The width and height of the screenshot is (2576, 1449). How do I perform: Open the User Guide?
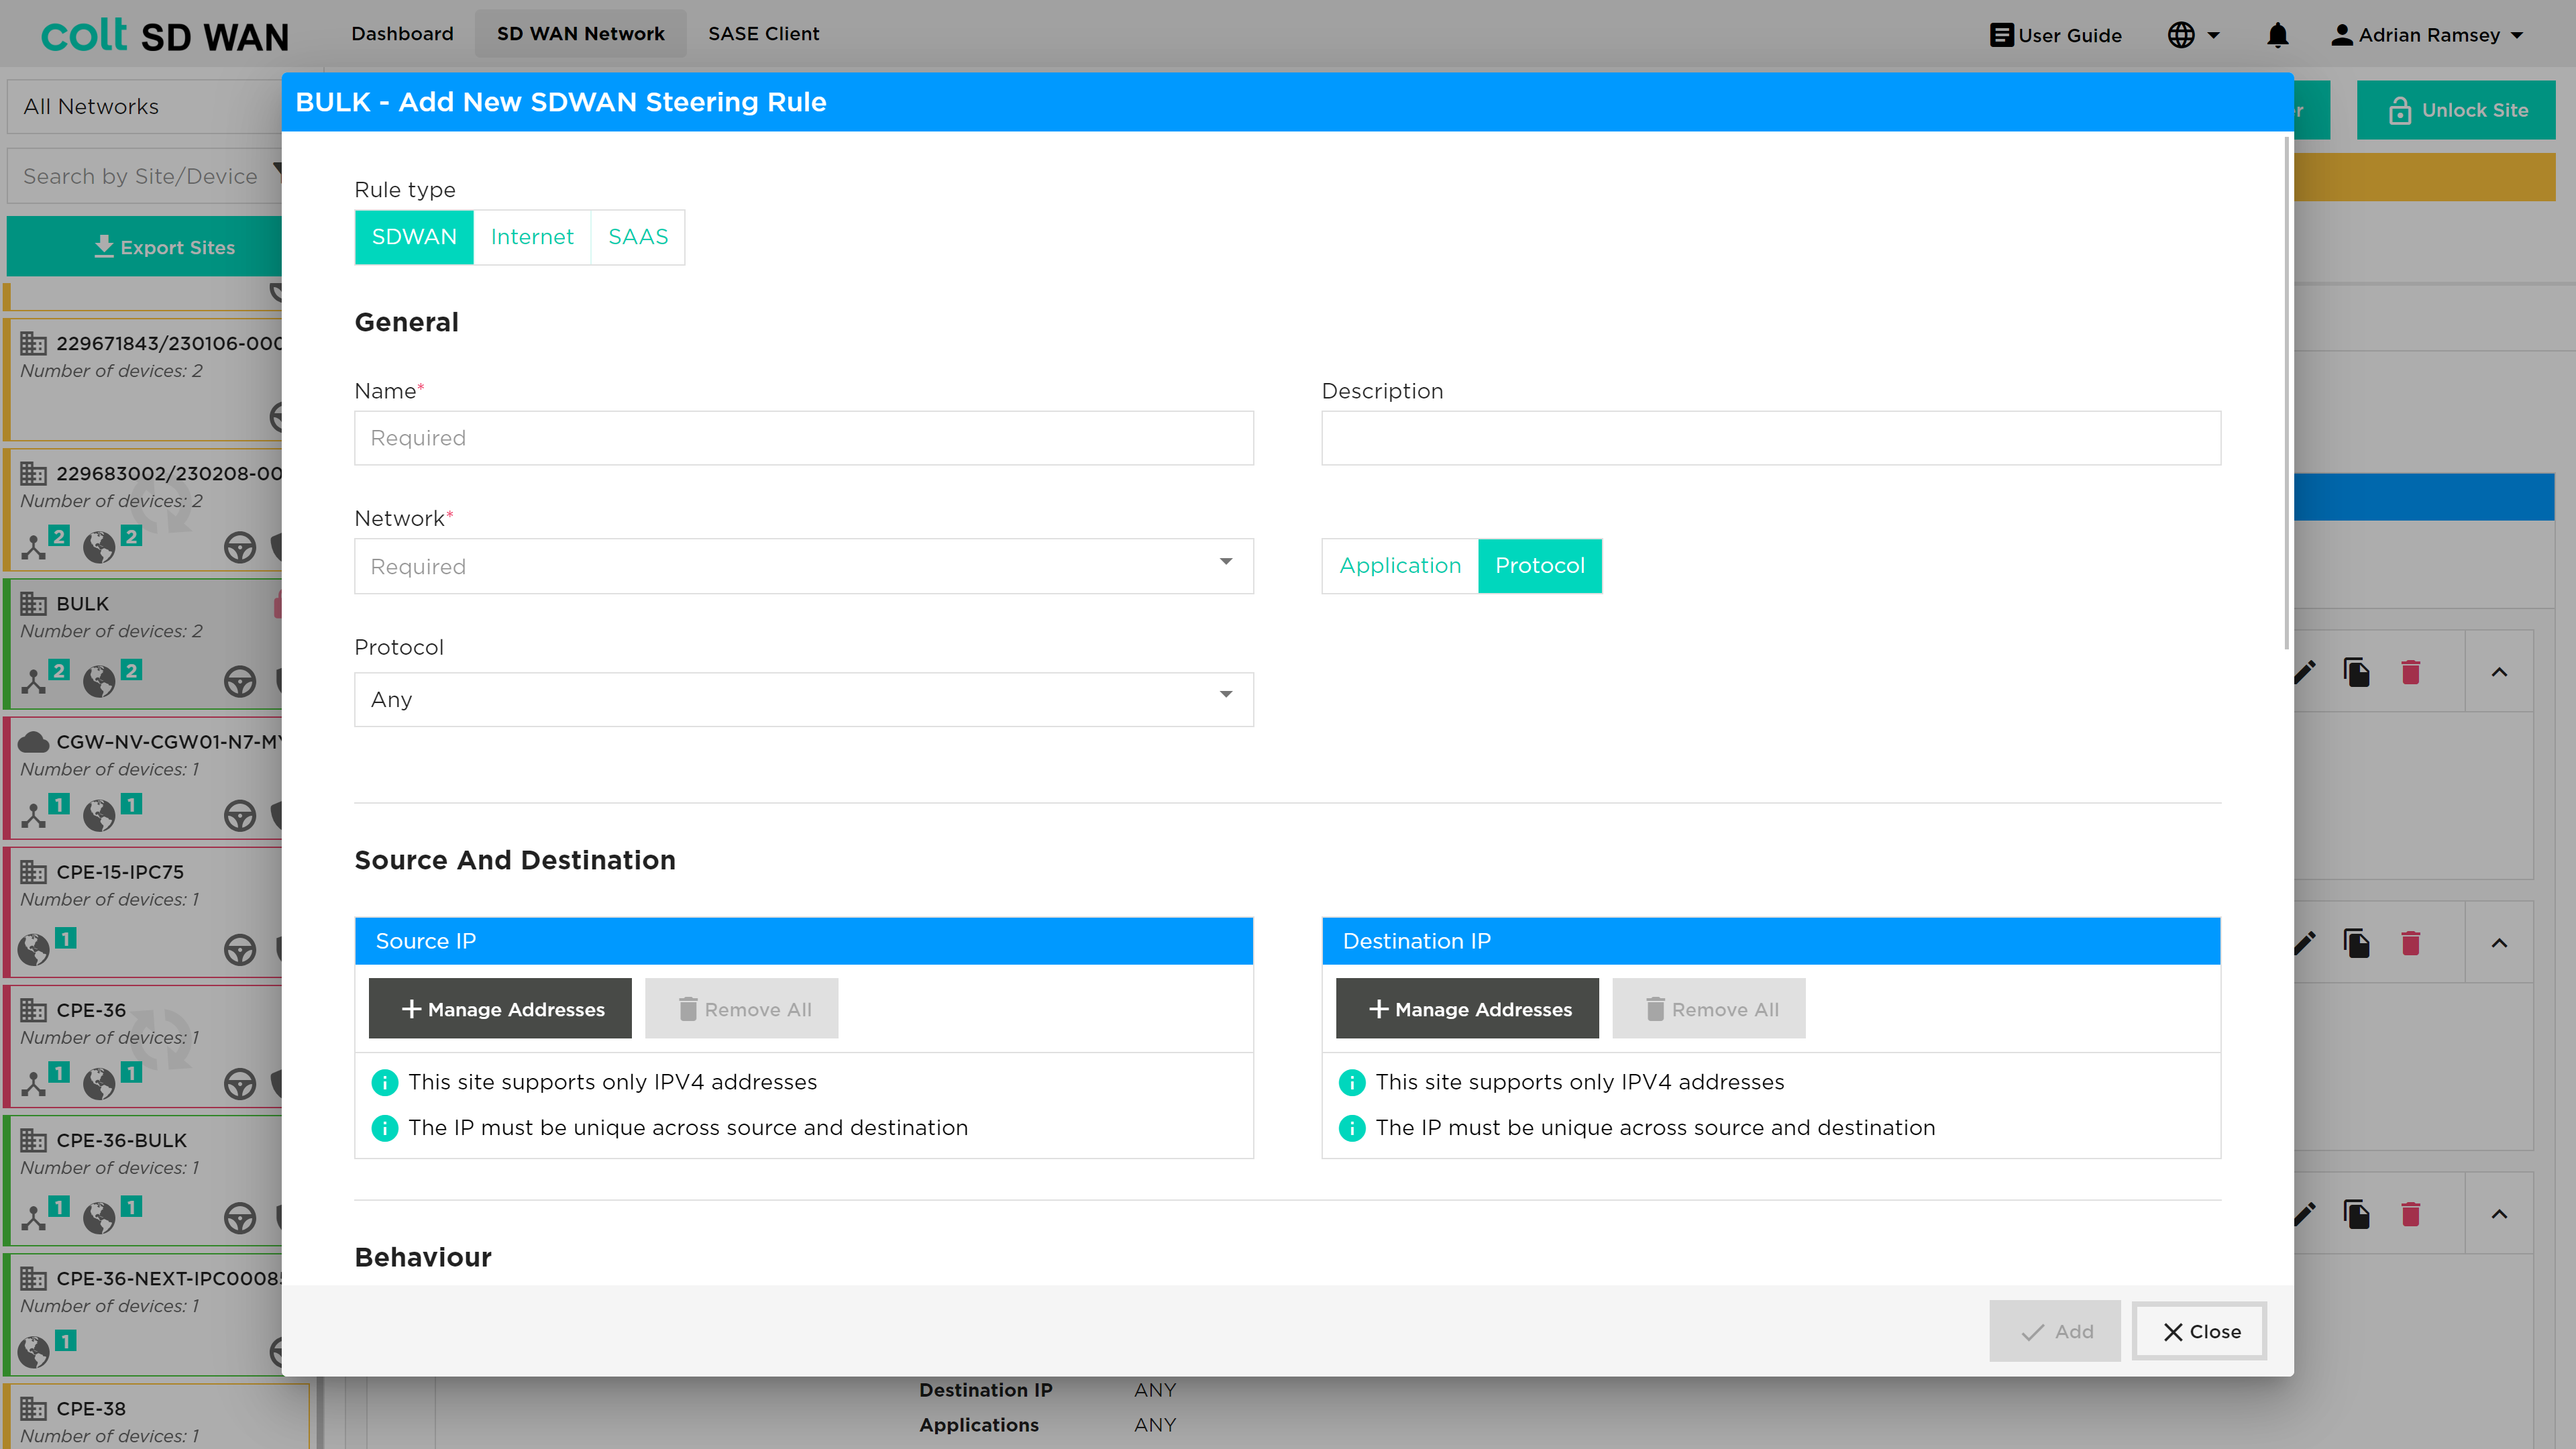[2055, 35]
